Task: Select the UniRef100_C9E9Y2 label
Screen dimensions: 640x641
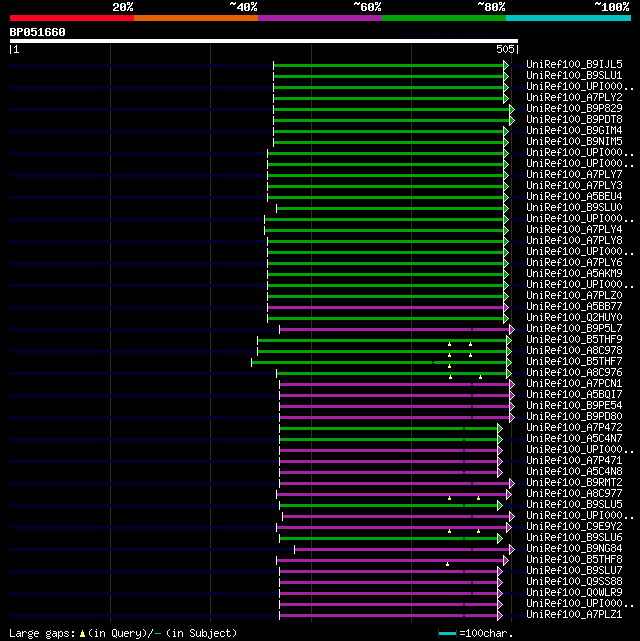Action: pyautogui.click(x=574, y=527)
